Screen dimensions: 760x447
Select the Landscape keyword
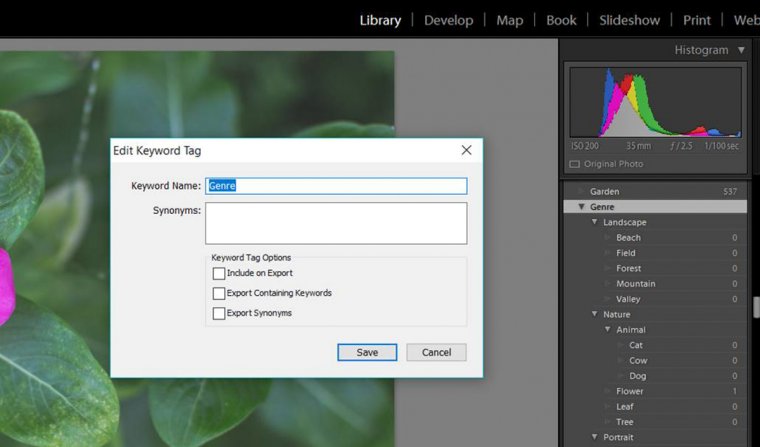[x=625, y=223]
